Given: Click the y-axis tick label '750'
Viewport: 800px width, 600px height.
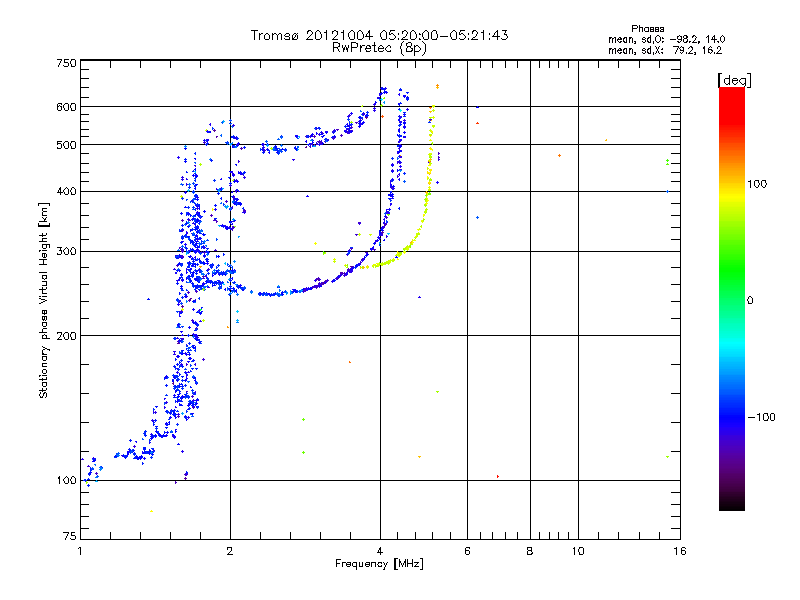Looking at the screenshot, I should tap(66, 63).
